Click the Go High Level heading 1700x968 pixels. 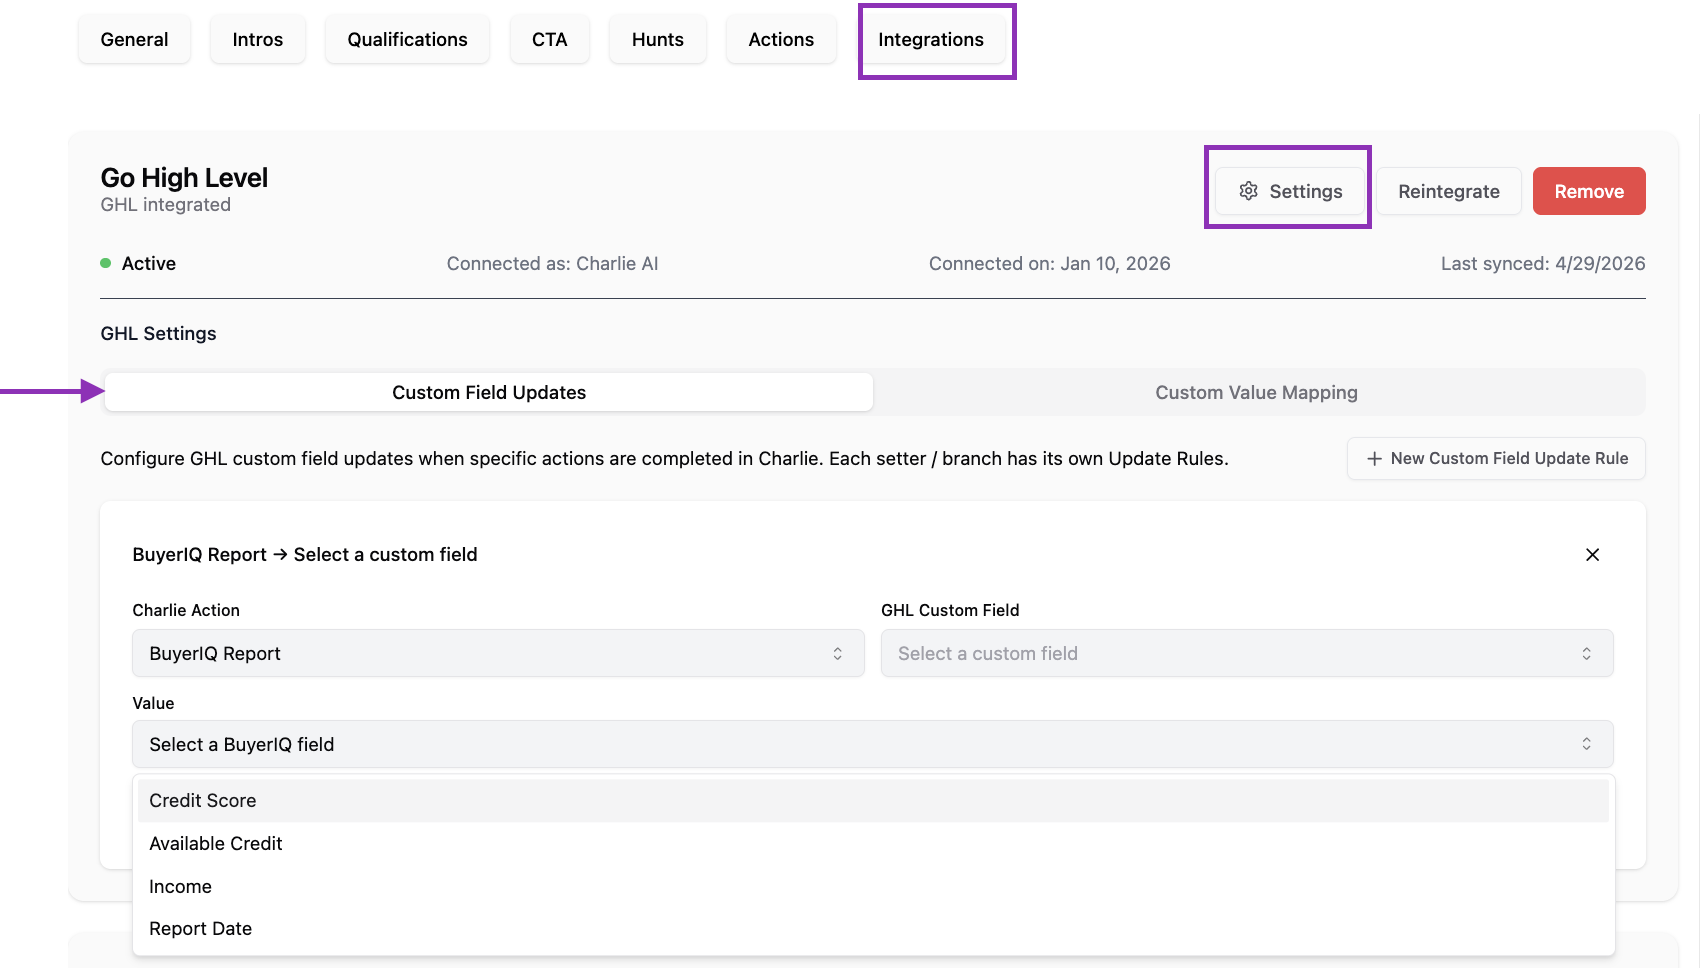pos(185,178)
